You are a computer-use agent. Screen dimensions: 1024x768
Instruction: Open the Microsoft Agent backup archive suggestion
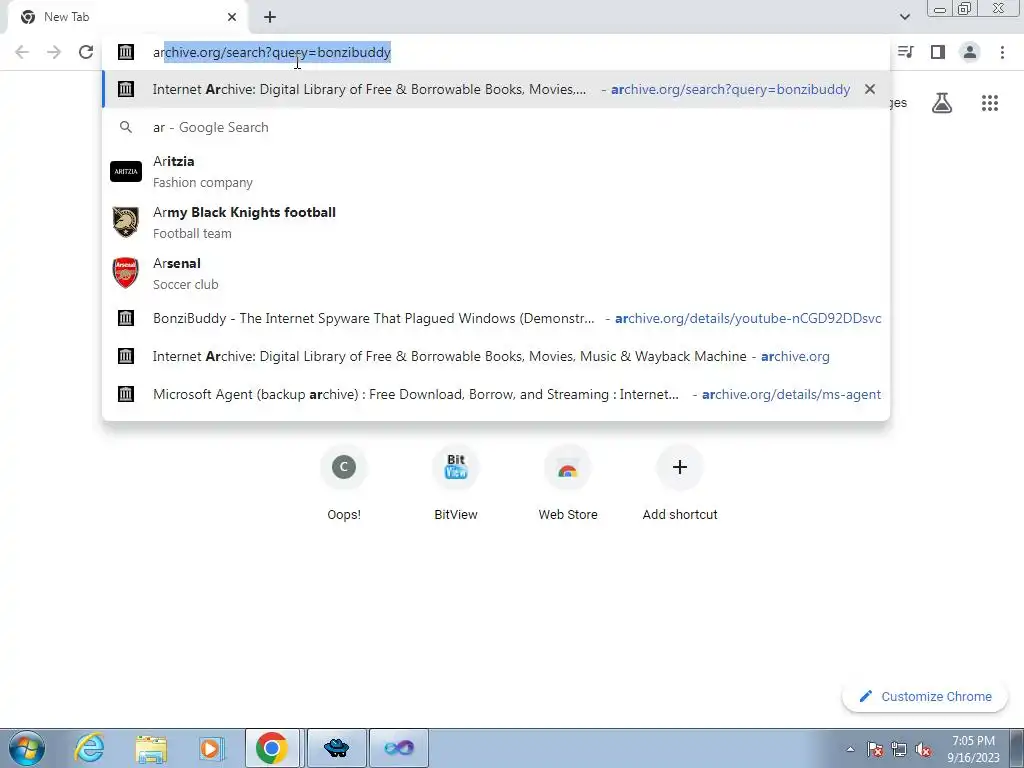496,394
